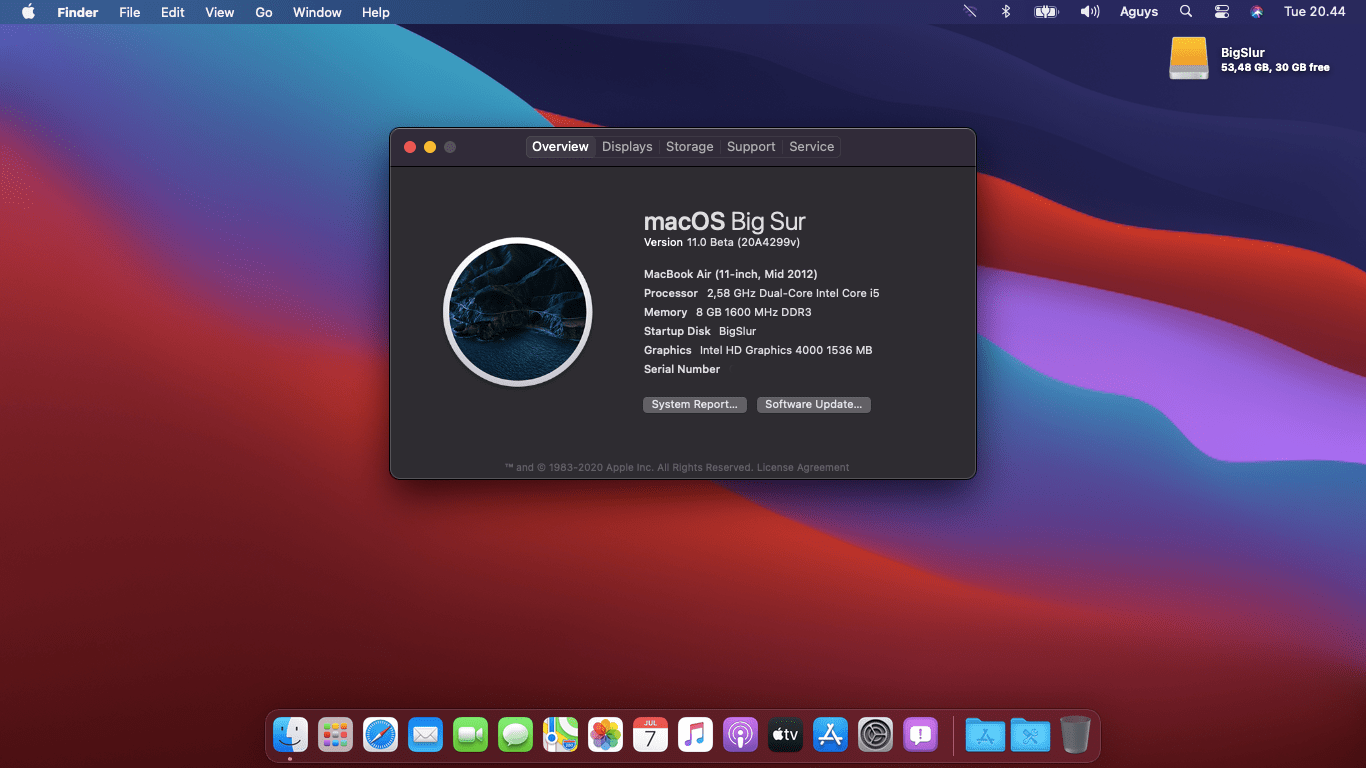Image resolution: width=1366 pixels, height=768 pixels.
Task: Go to the Support tab
Action: pyautogui.click(x=751, y=147)
